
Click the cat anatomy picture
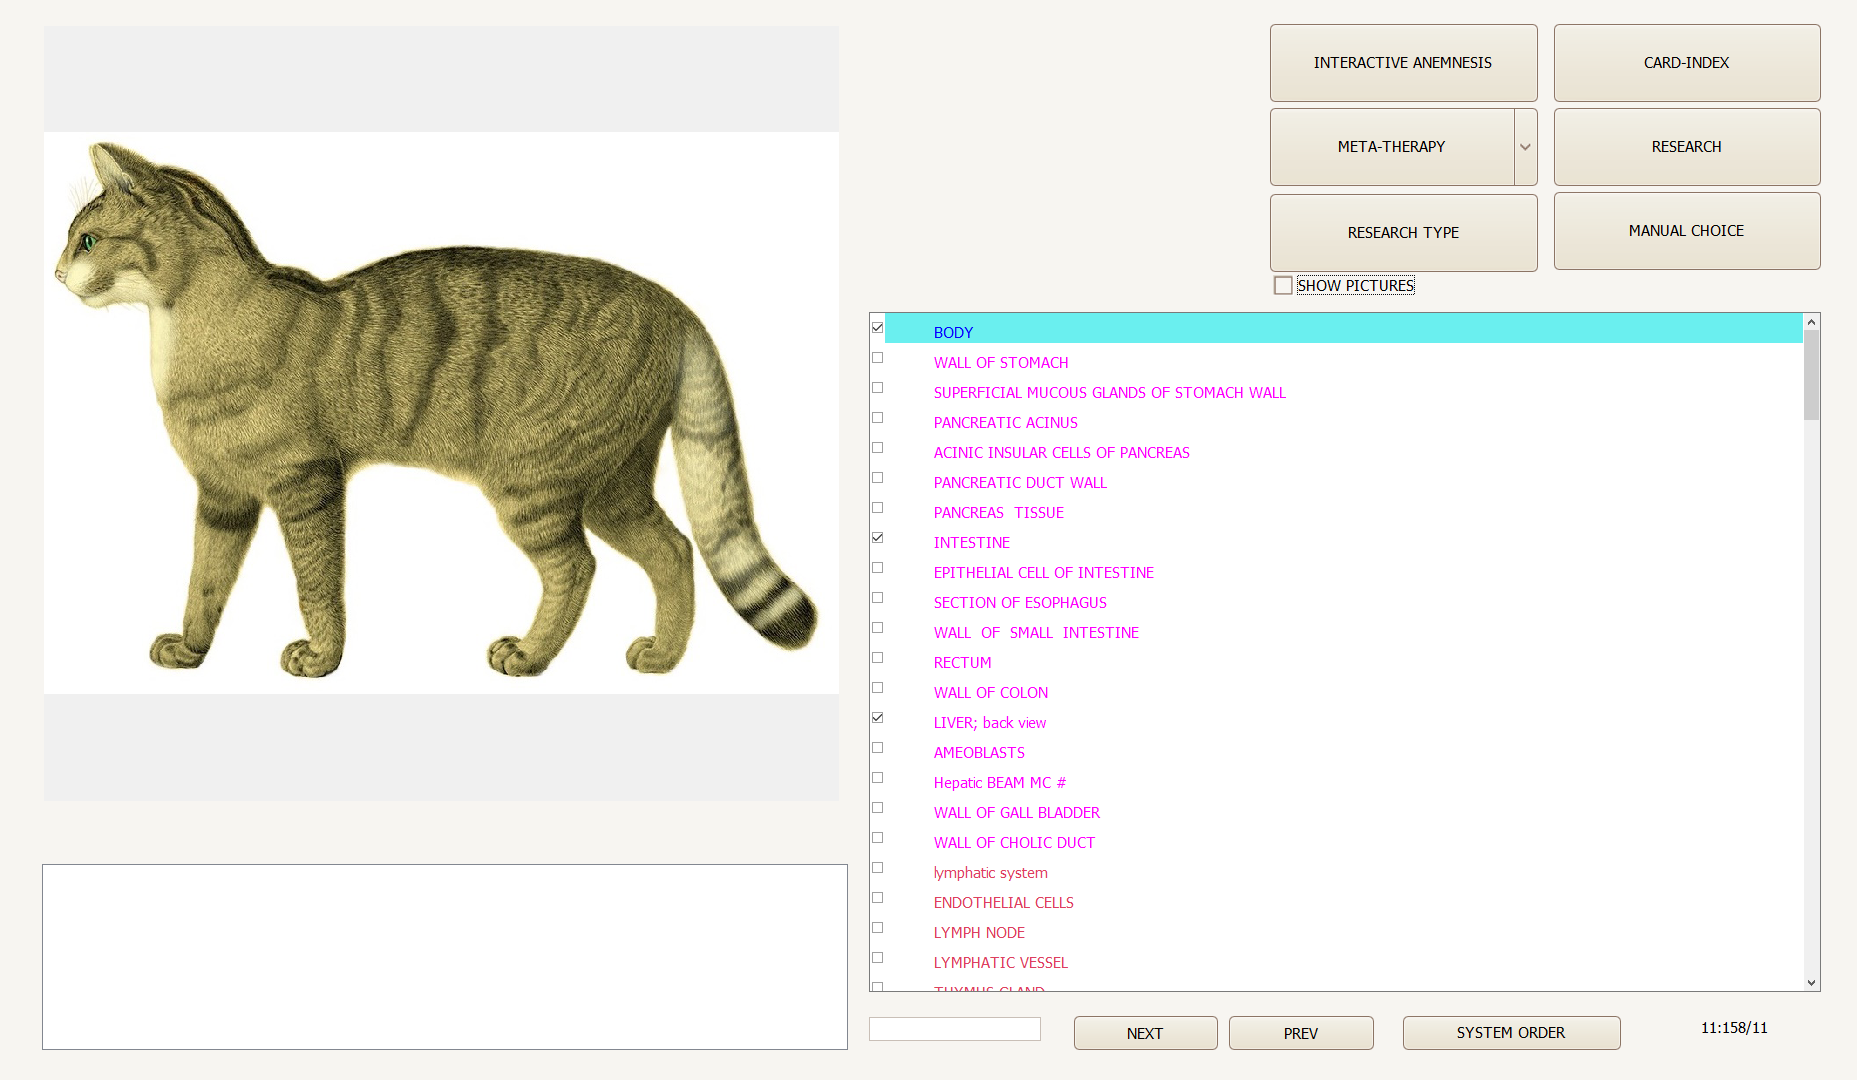tap(441, 413)
